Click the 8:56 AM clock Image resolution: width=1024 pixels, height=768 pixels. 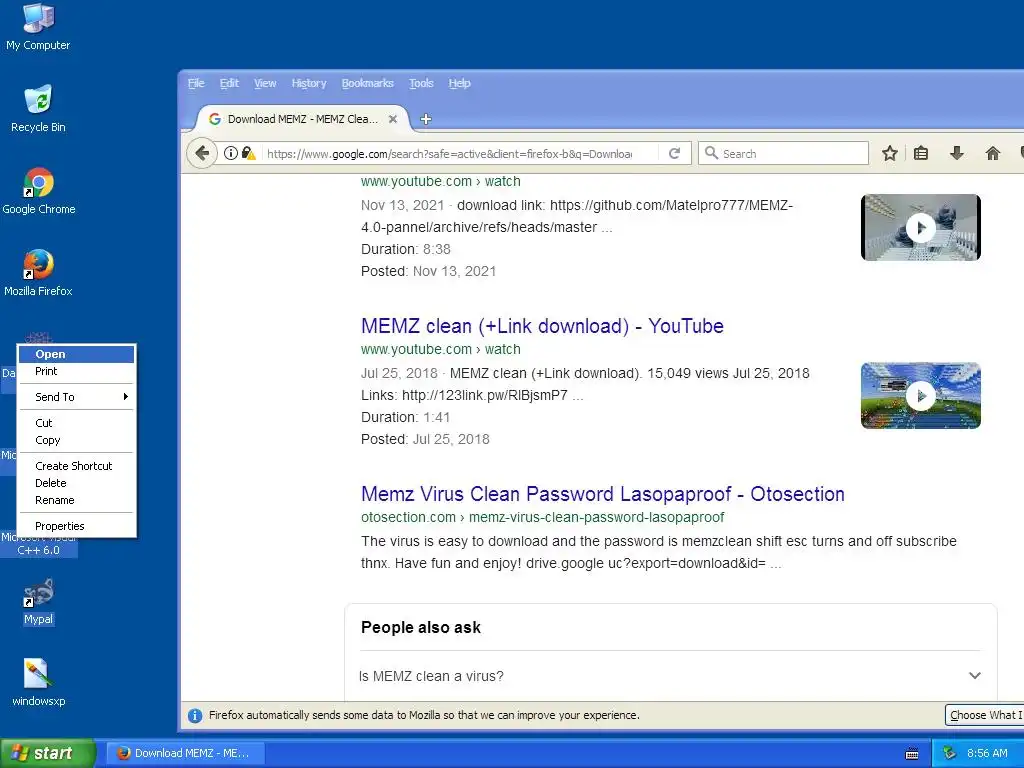(x=987, y=753)
